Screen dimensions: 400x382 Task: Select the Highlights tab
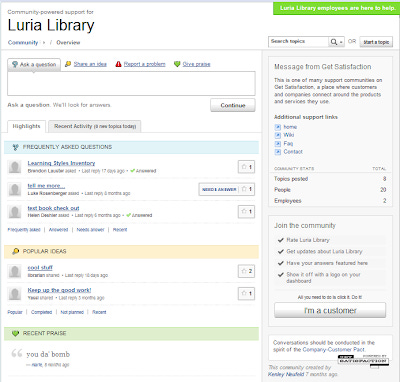26,126
